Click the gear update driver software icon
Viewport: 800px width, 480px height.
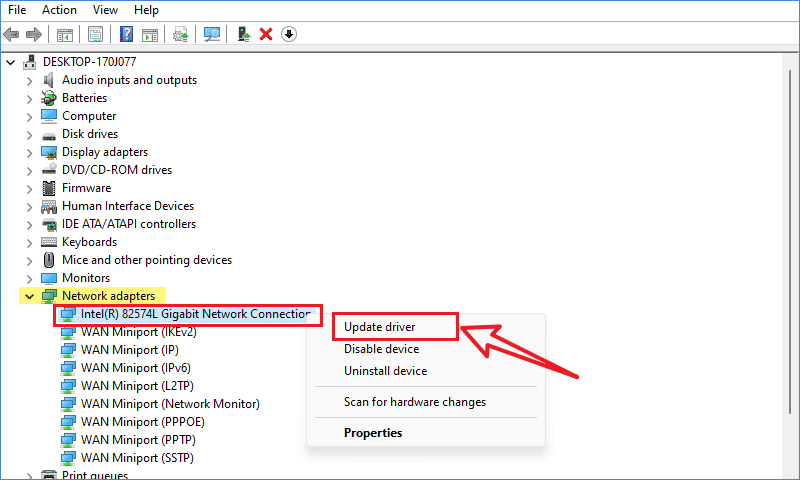pos(181,35)
